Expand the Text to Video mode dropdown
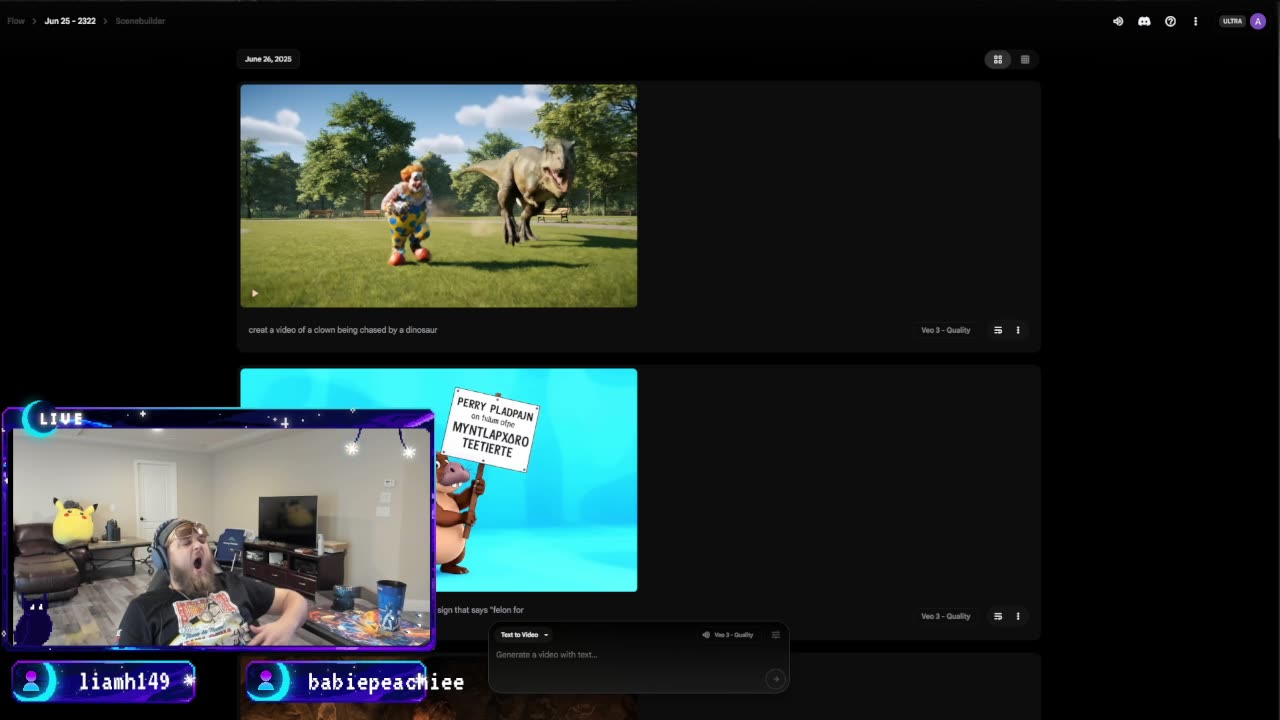The width and height of the screenshot is (1280, 720). [524, 635]
